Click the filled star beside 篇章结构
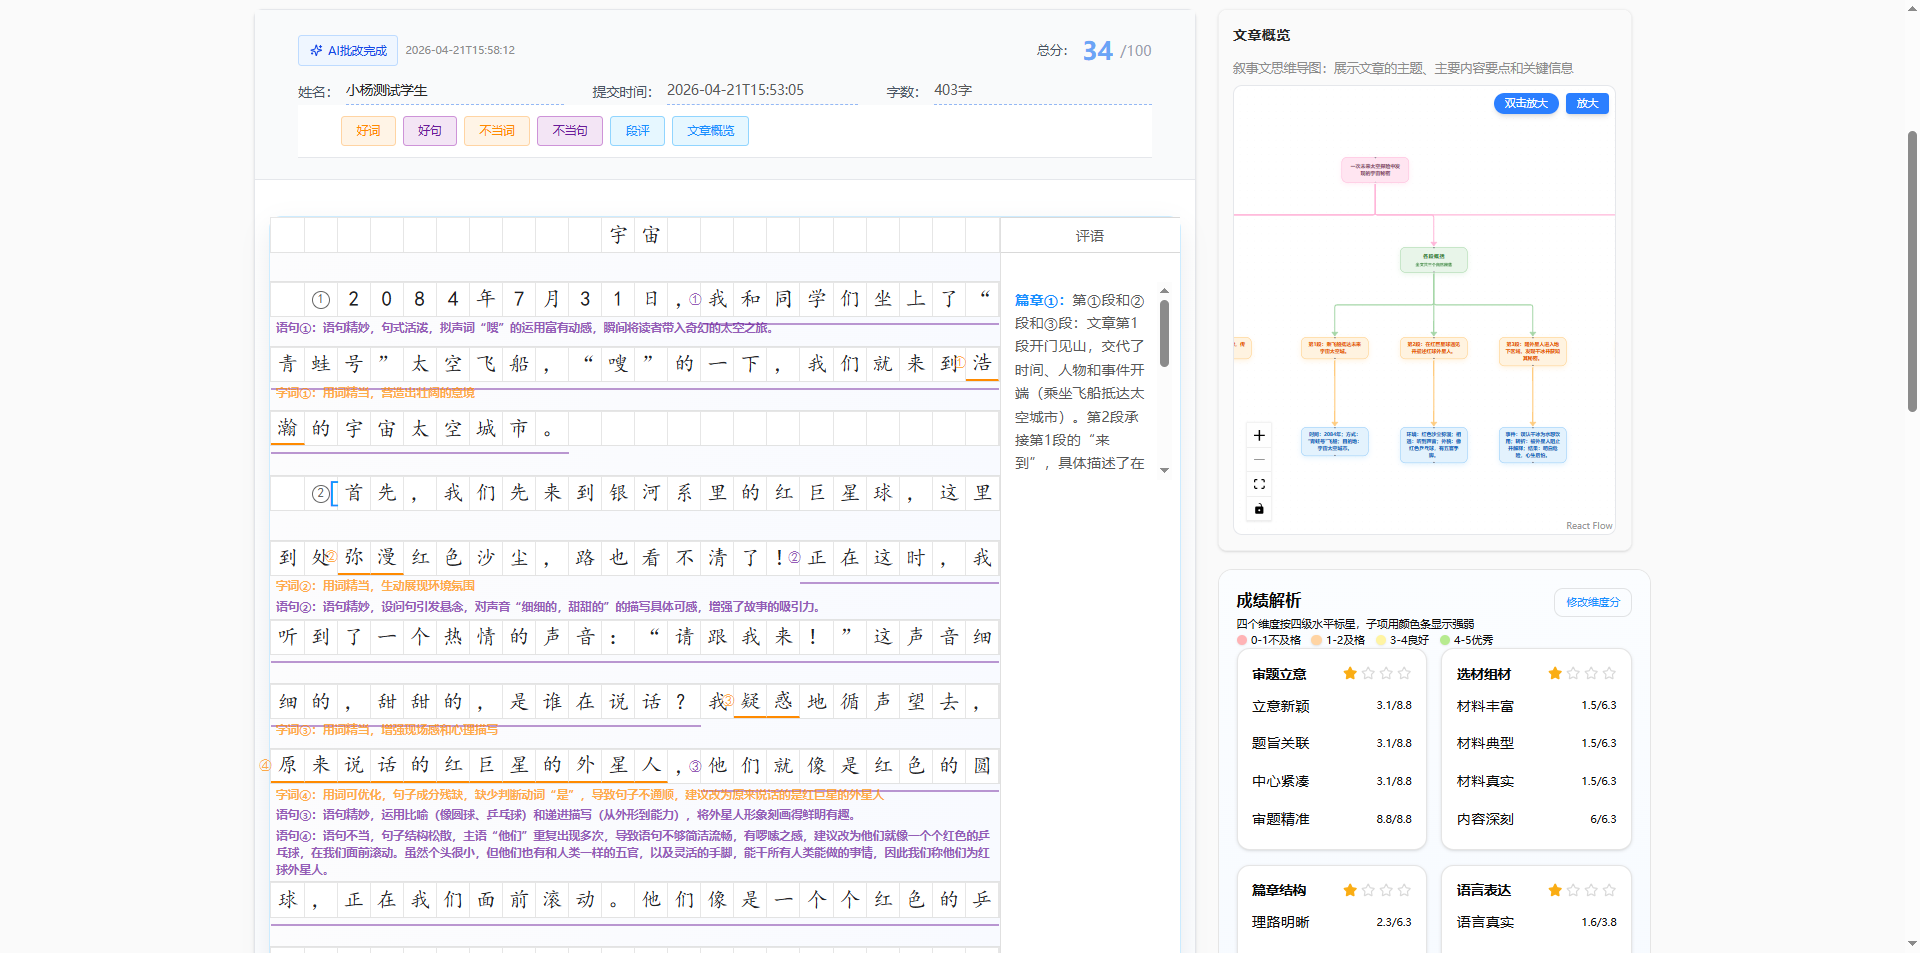Screen dimensions: 1920x953 [1350, 890]
